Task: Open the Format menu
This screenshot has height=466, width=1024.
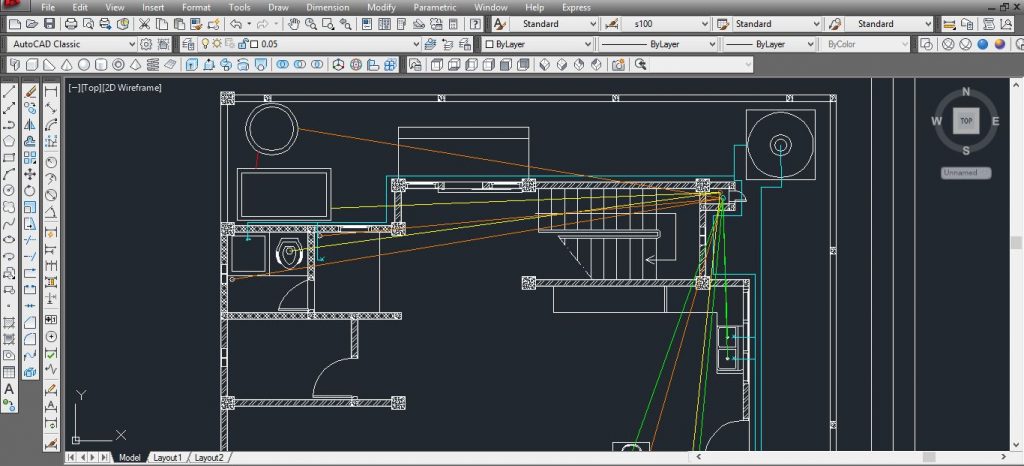Action: pyautogui.click(x=196, y=7)
